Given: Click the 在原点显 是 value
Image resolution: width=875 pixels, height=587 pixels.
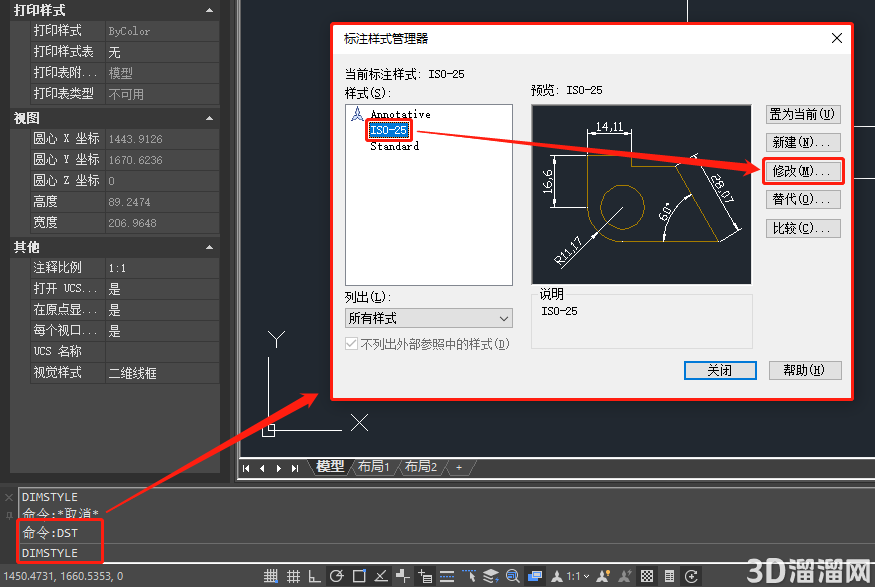Looking at the screenshot, I should coord(162,310).
